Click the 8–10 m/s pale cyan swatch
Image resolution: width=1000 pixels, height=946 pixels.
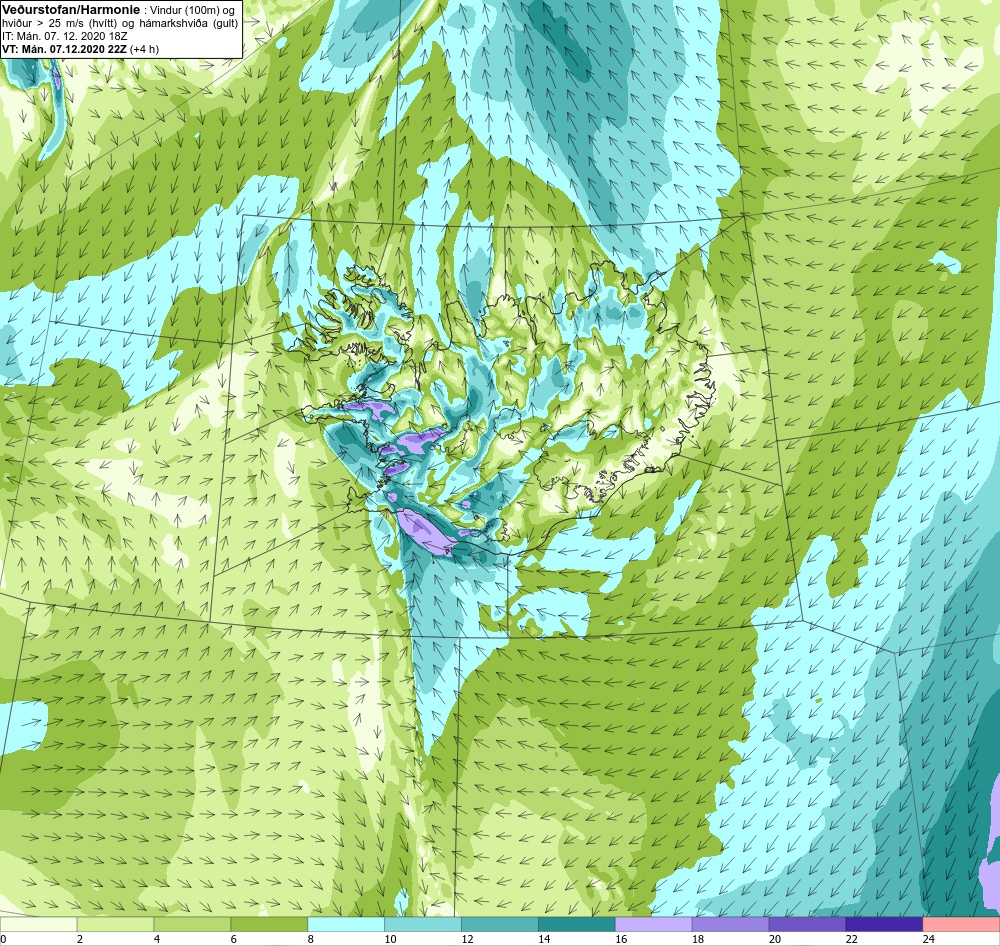pyautogui.click(x=346, y=924)
